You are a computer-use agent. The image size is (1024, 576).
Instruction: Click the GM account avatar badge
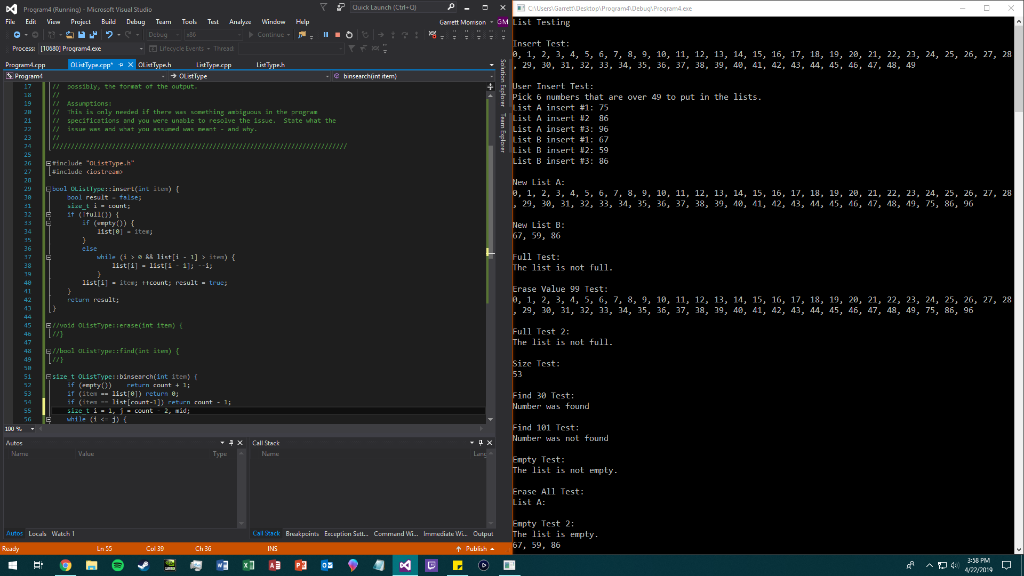click(x=502, y=22)
